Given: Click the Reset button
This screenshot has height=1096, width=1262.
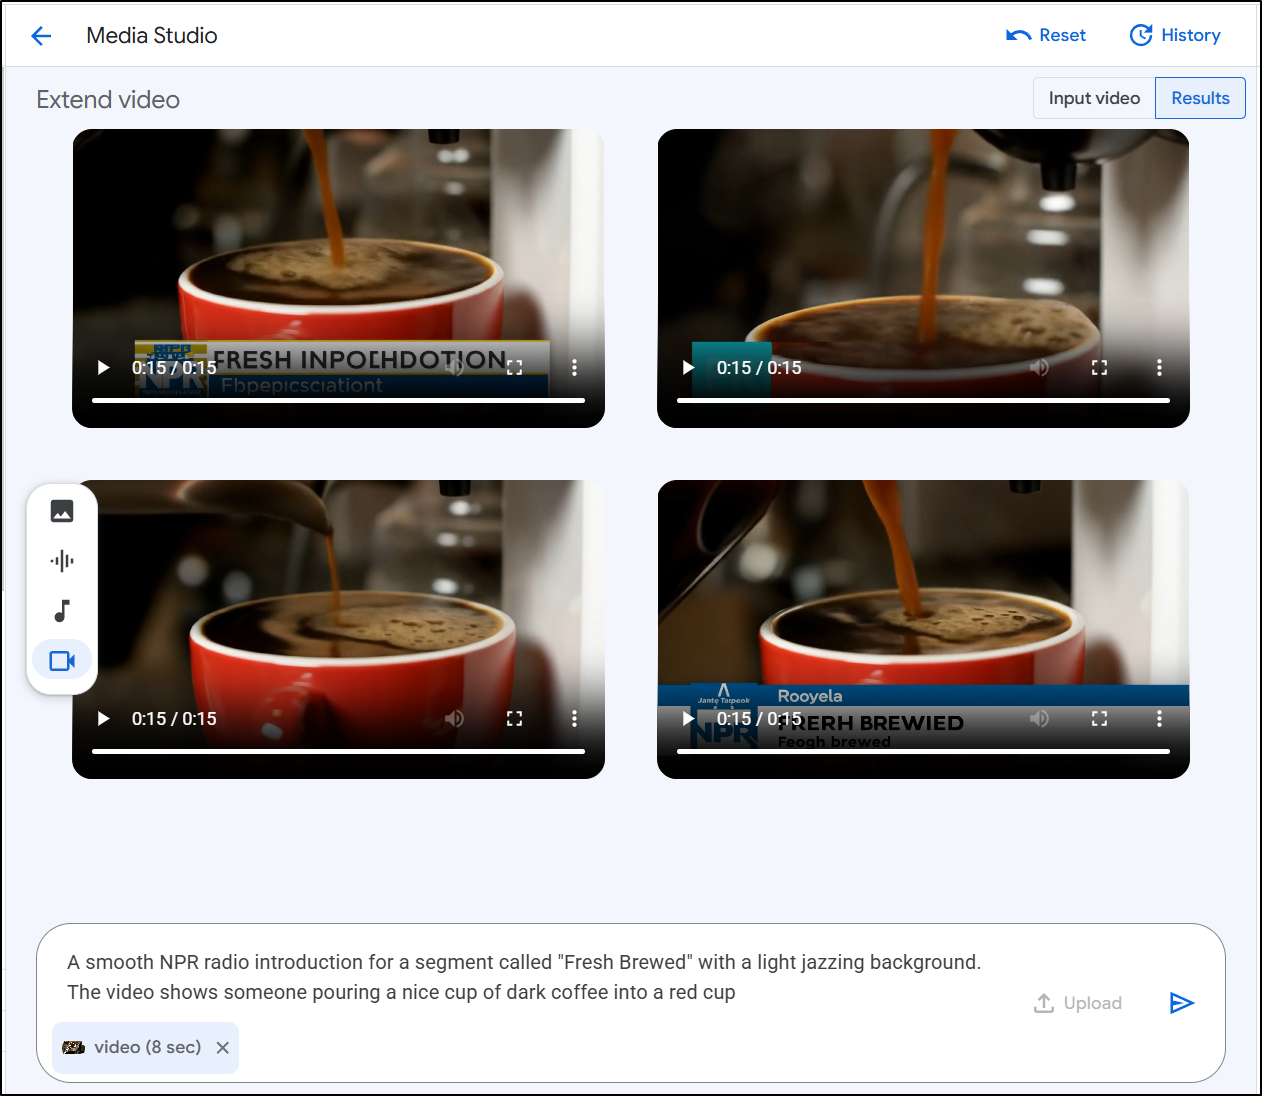Looking at the screenshot, I should (x=1046, y=35).
